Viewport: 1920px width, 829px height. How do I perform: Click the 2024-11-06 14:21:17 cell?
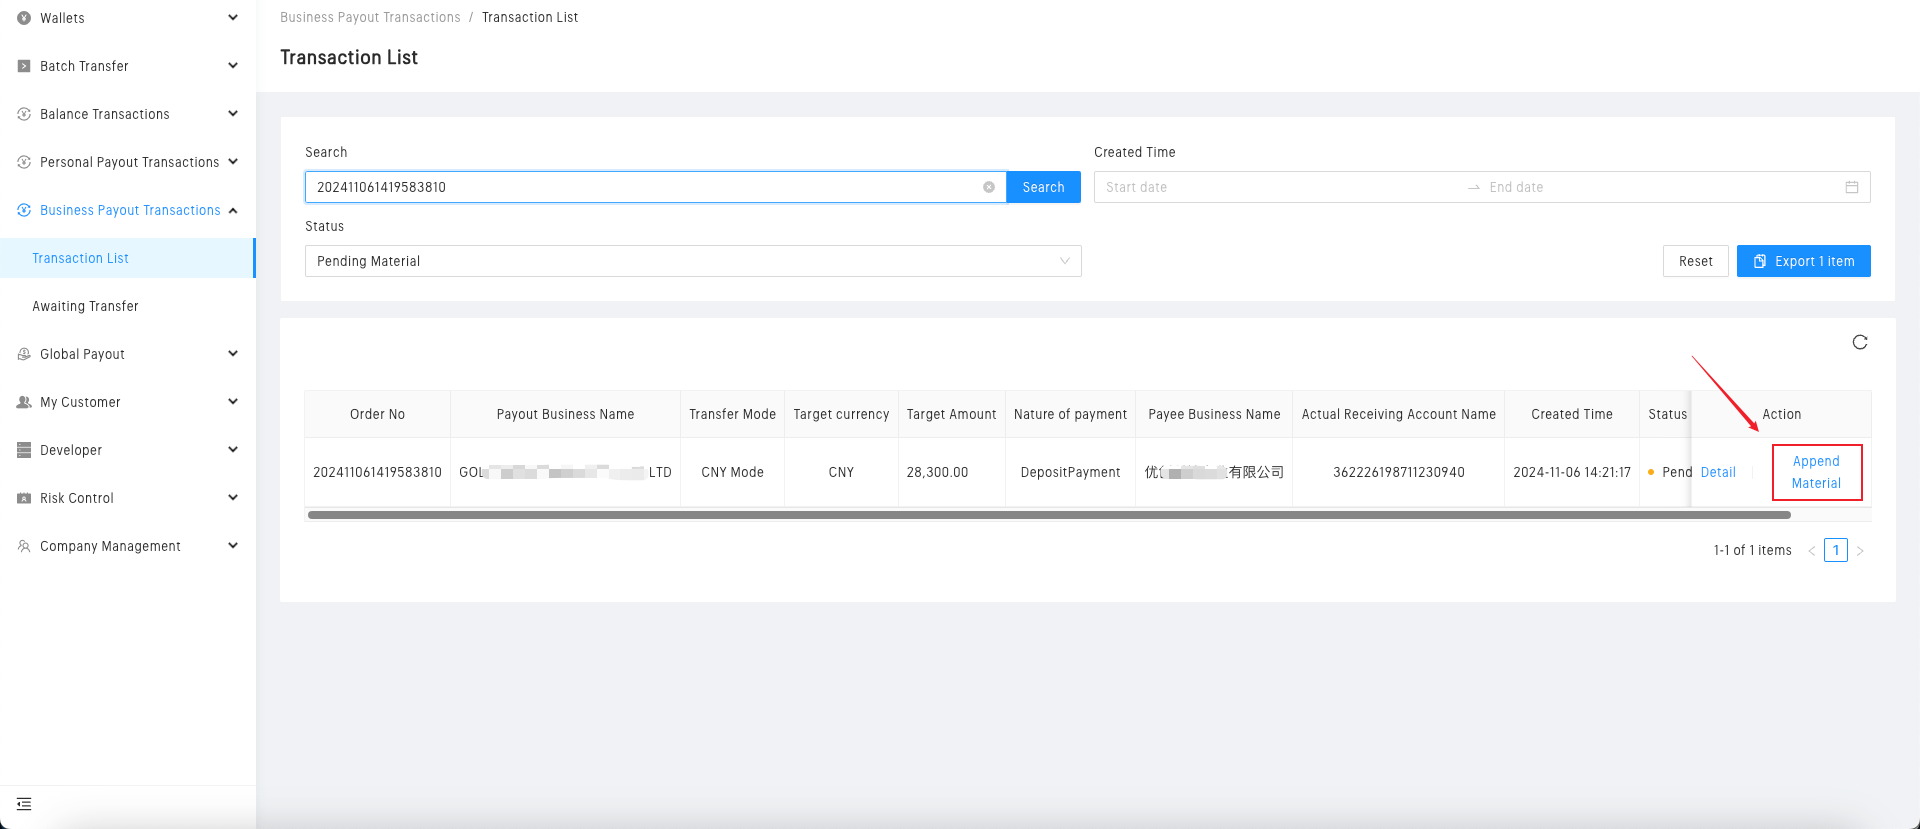[x=1571, y=472]
